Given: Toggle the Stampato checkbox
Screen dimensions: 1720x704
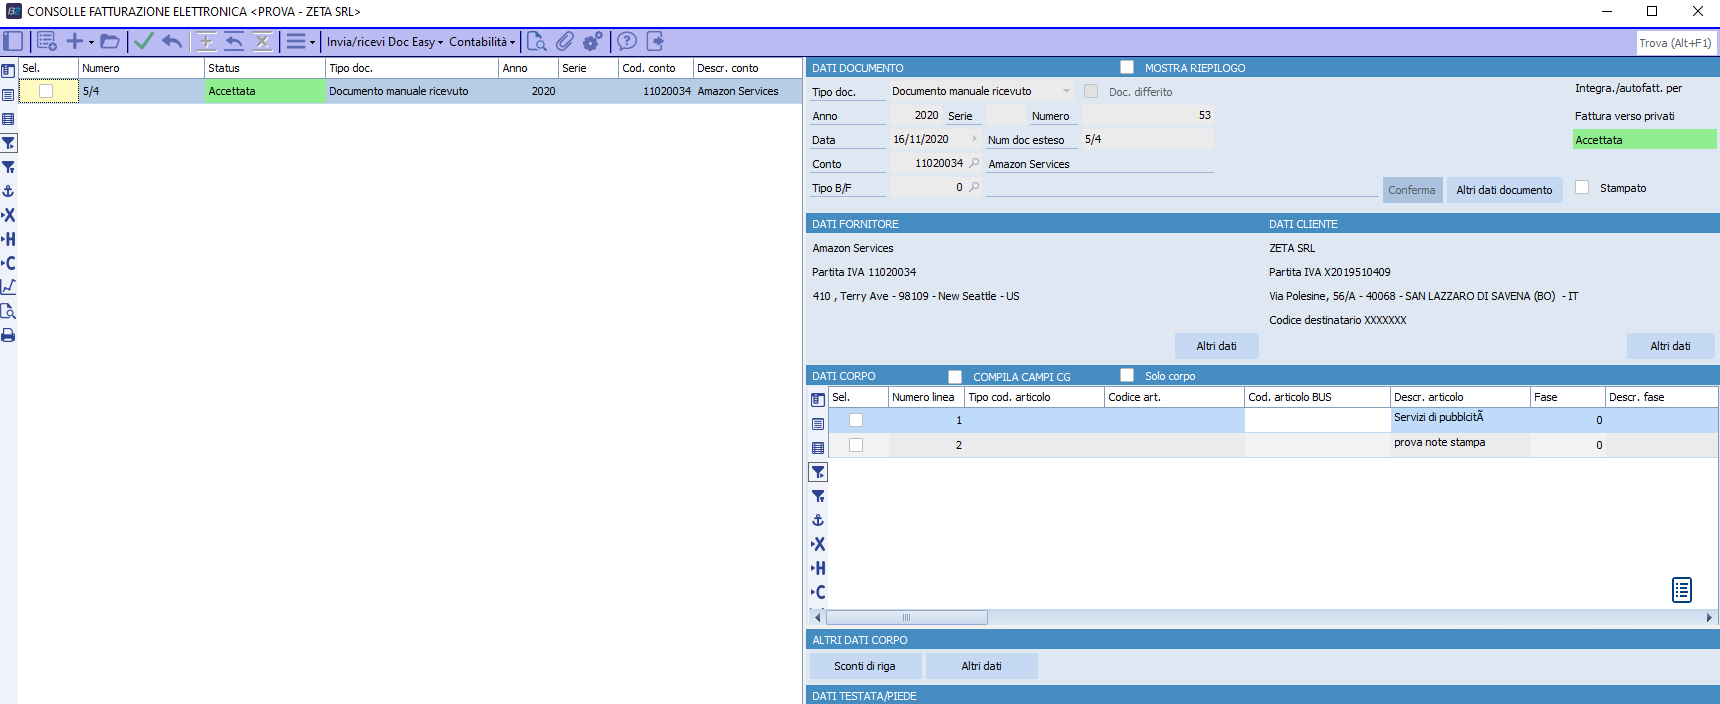Looking at the screenshot, I should point(1582,187).
